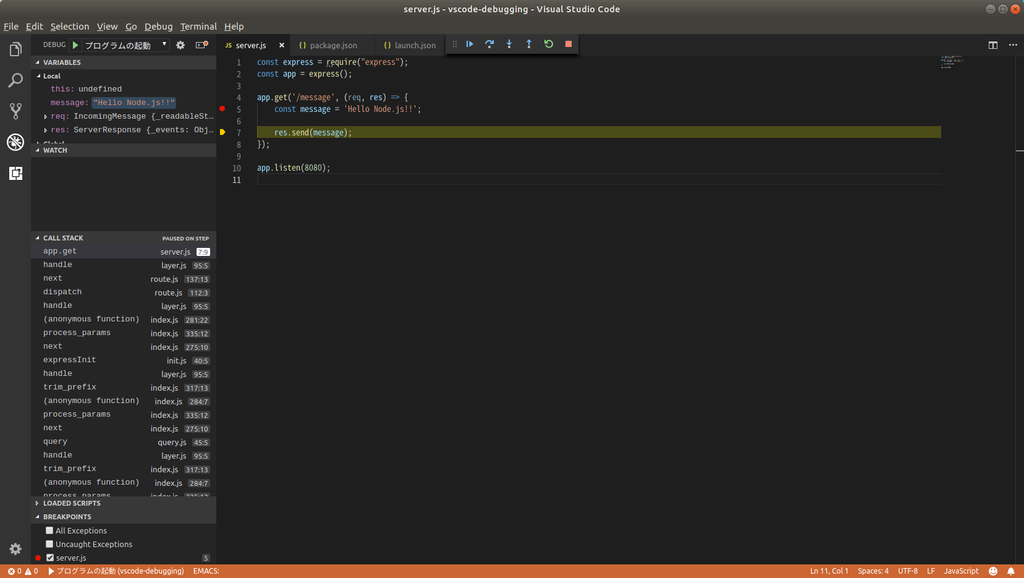The width and height of the screenshot is (1024, 578).
Task: Expand the res variable
Action: coord(45,131)
